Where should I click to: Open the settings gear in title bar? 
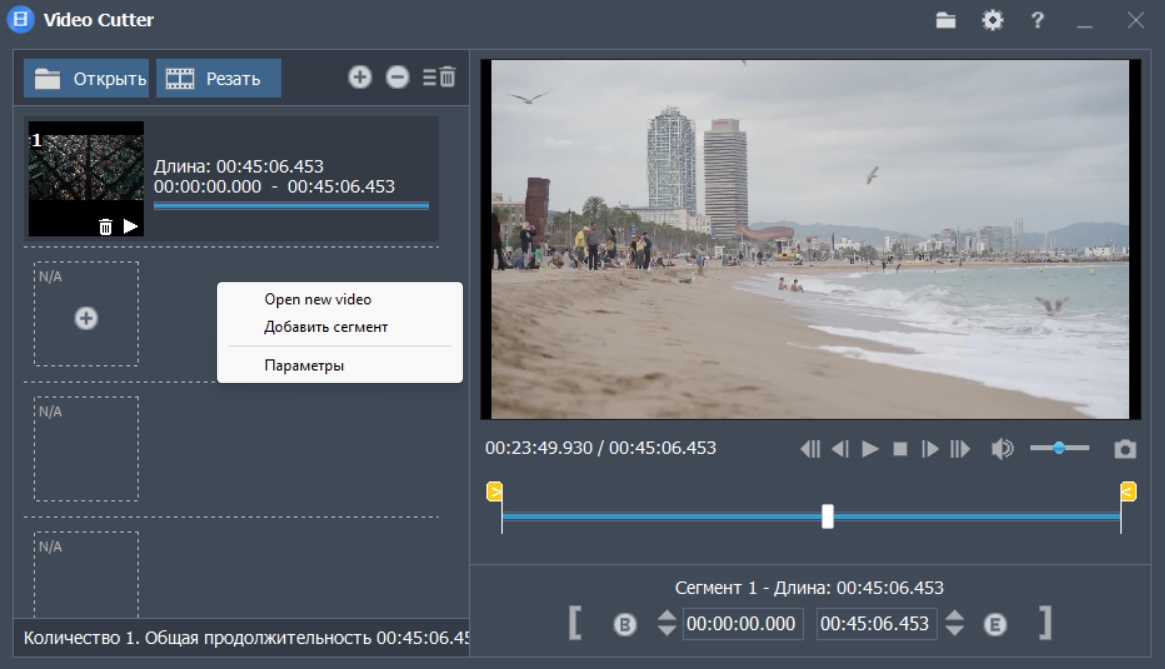coord(992,20)
